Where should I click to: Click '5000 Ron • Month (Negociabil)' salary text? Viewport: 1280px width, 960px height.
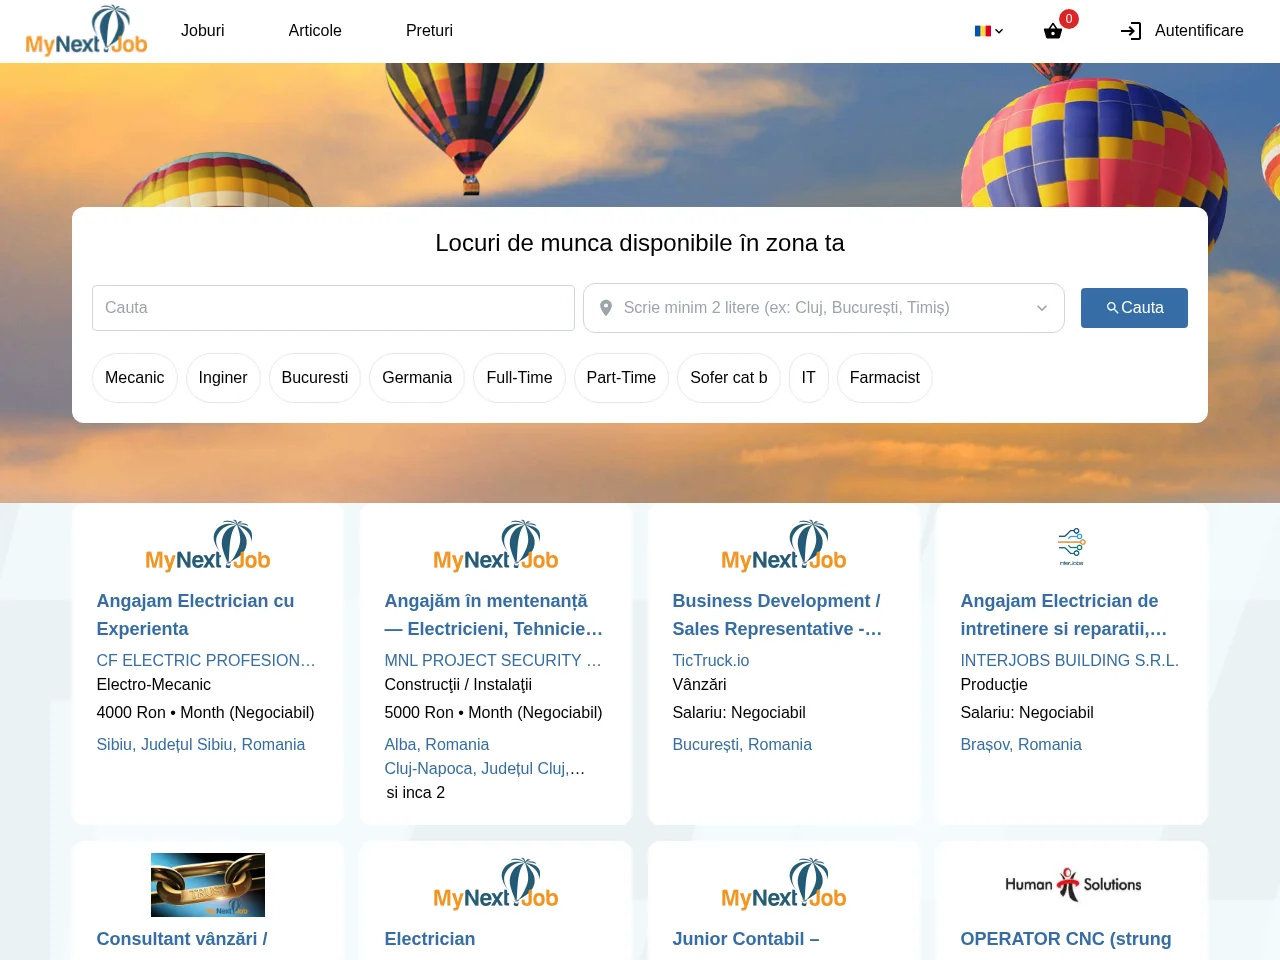point(493,713)
